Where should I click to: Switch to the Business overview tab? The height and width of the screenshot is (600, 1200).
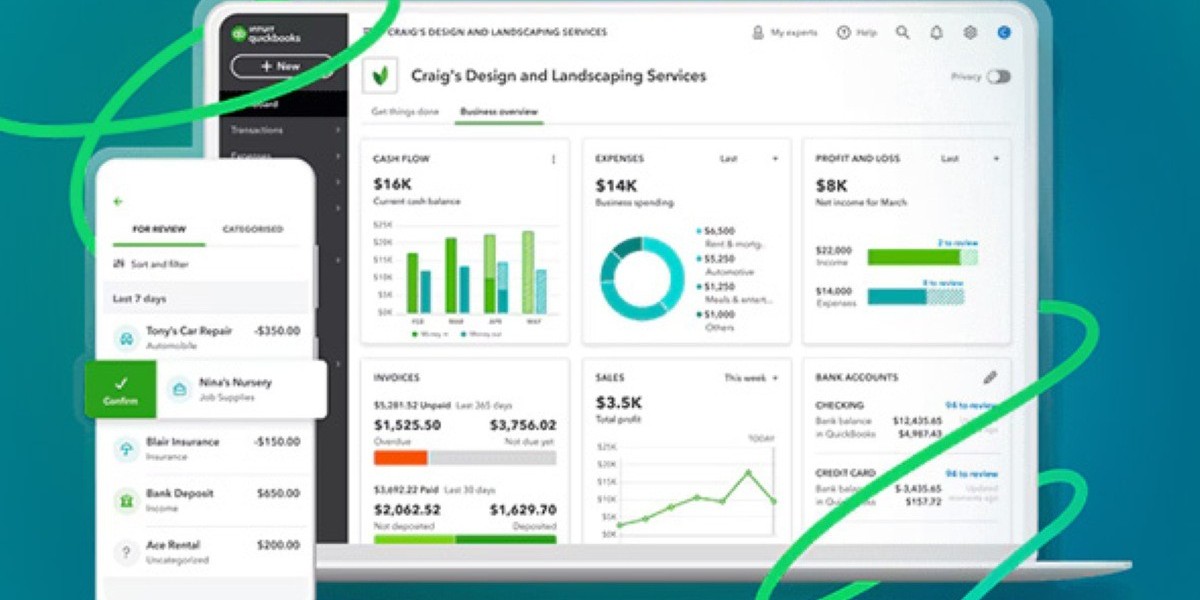point(499,113)
